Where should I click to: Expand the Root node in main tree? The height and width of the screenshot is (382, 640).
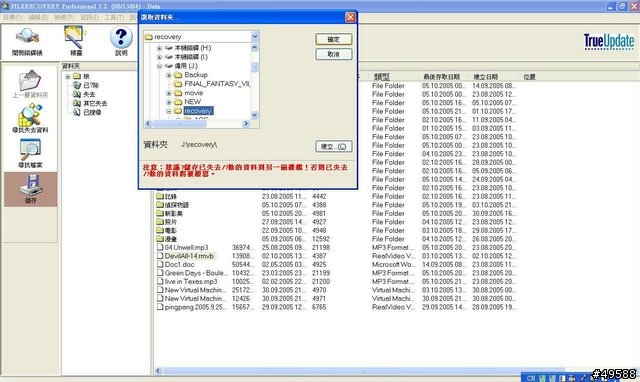(68, 76)
